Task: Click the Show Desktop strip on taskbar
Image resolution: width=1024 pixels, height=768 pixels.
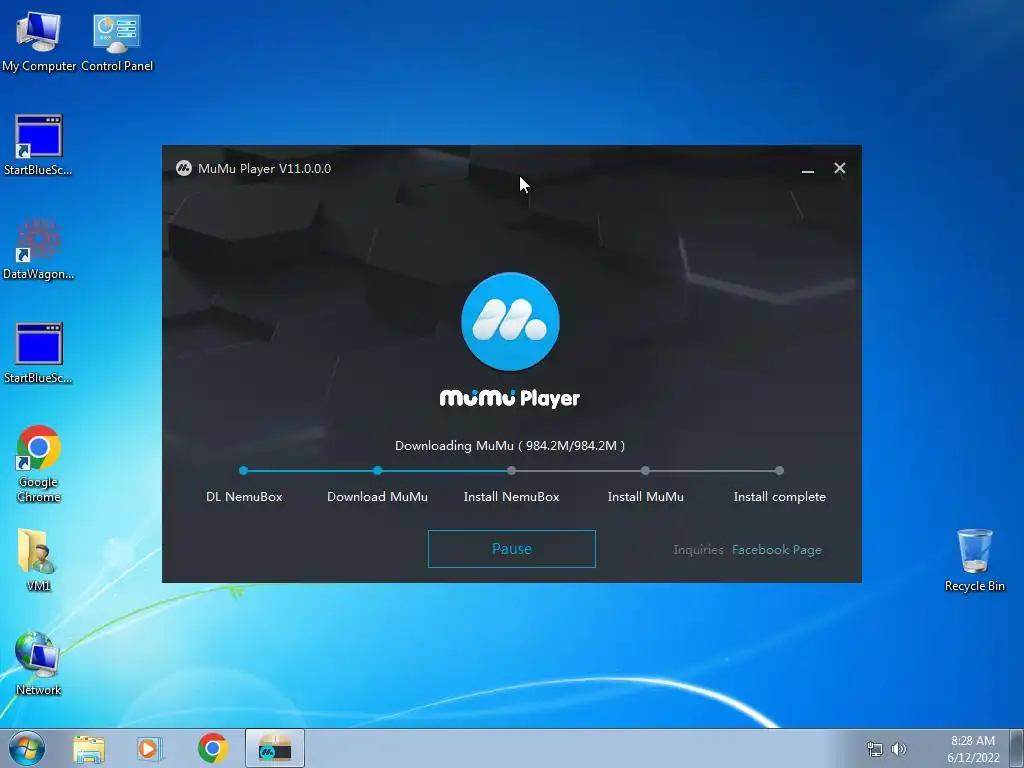Action: (x=1017, y=748)
